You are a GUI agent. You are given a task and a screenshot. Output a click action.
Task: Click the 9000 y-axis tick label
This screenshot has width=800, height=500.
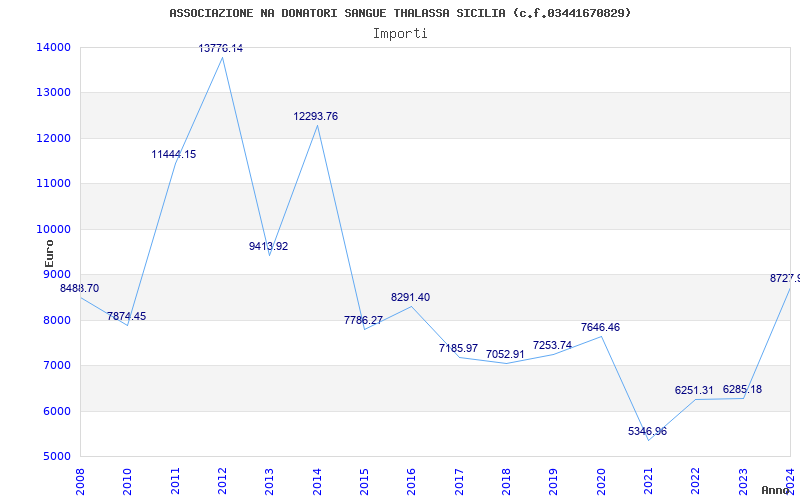coord(56,274)
